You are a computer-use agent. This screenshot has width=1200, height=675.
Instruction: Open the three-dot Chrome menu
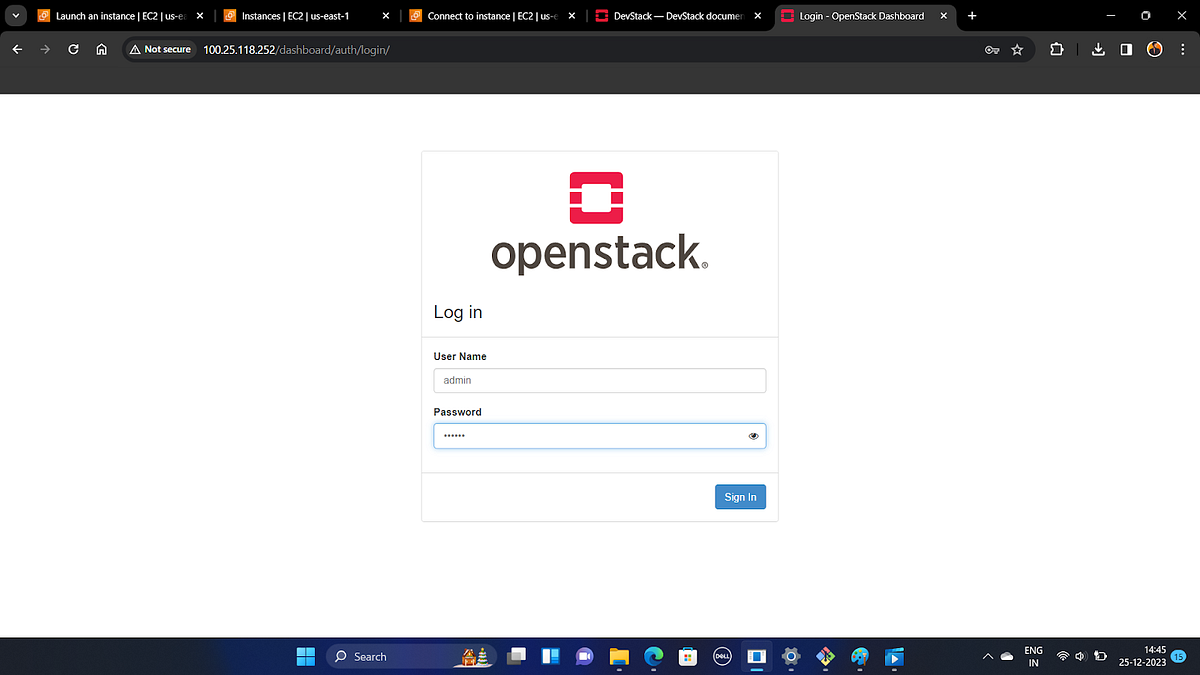point(1183,49)
